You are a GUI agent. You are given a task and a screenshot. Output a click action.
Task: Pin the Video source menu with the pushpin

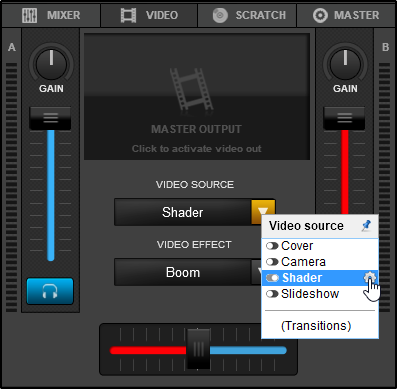pyautogui.click(x=366, y=226)
